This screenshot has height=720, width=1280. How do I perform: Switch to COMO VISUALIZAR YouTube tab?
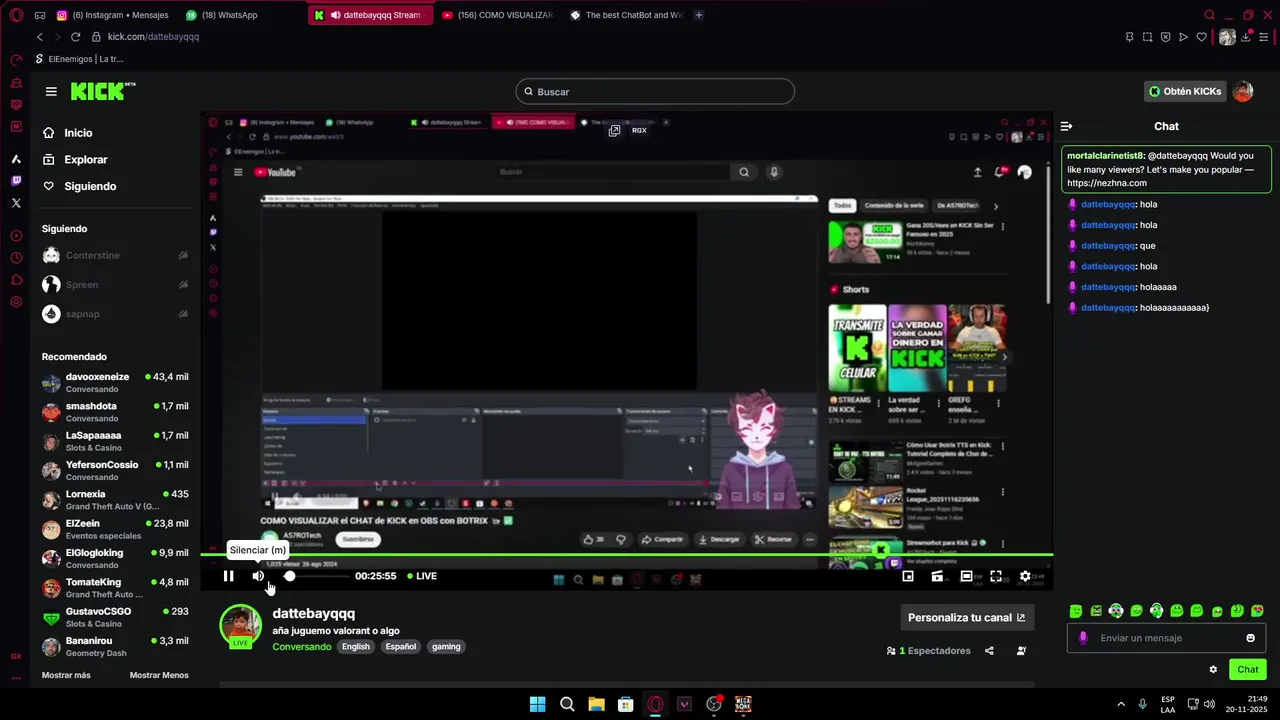point(497,15)
